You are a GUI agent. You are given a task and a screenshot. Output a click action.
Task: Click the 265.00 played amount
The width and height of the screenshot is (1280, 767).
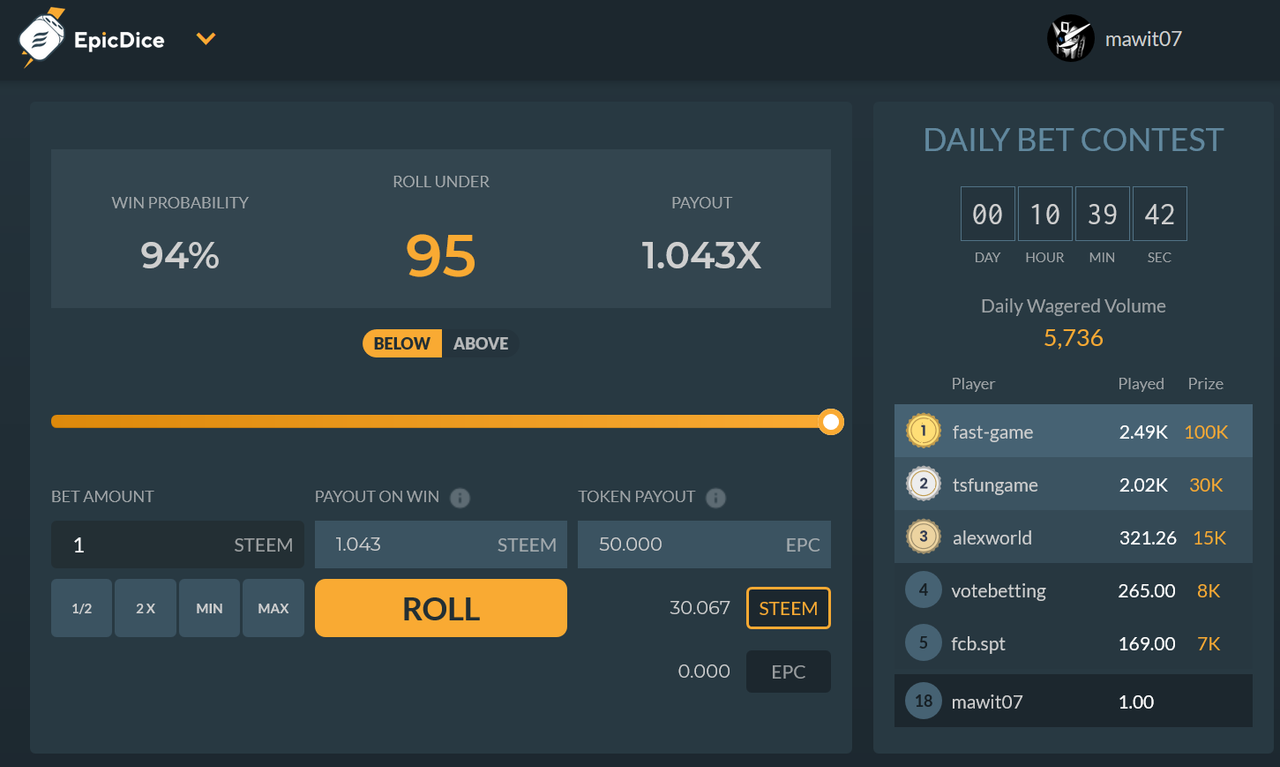(1147, 591)
